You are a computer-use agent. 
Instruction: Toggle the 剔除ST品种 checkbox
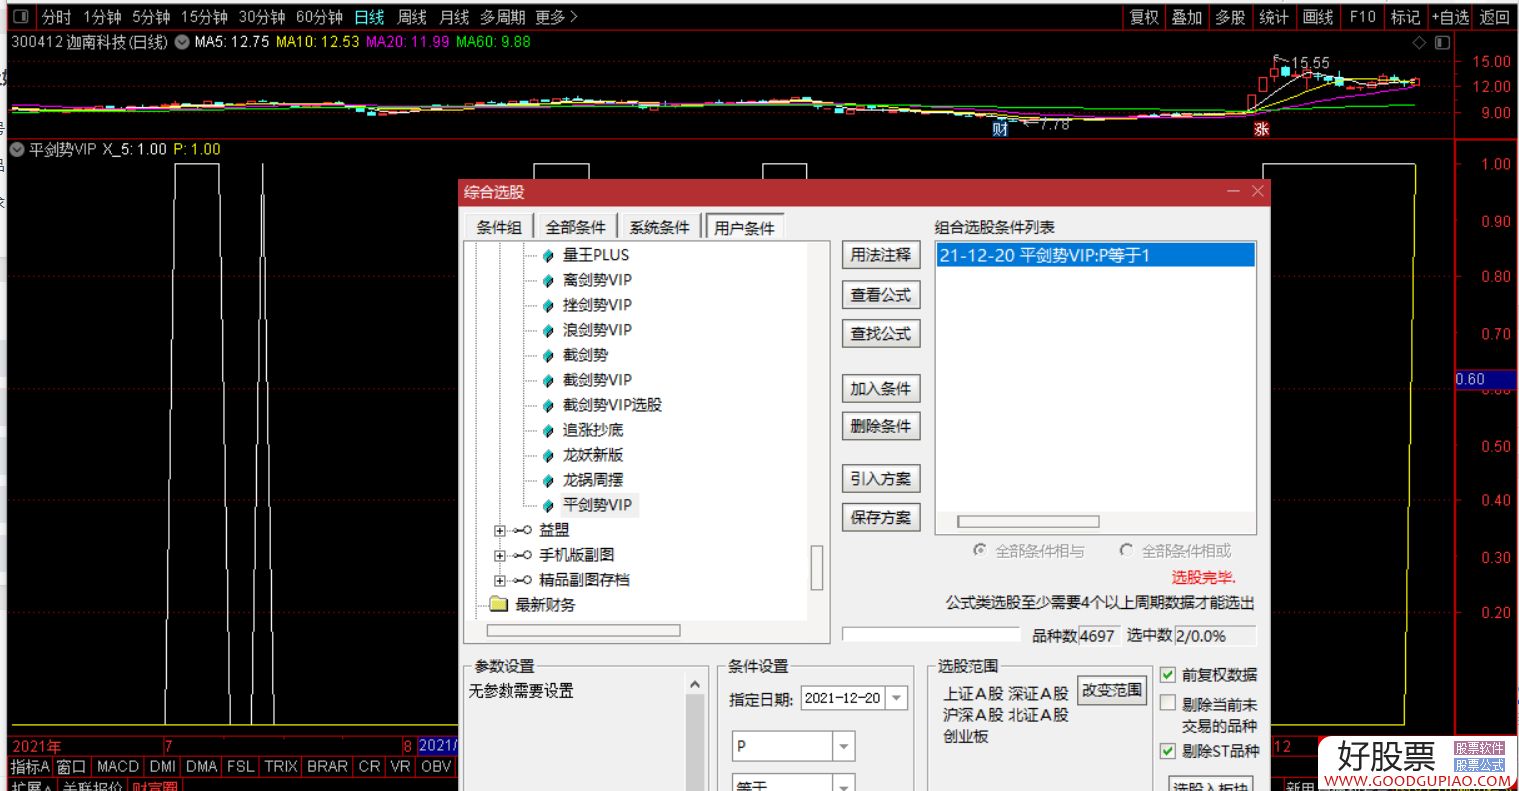(x=1167, y=751)
